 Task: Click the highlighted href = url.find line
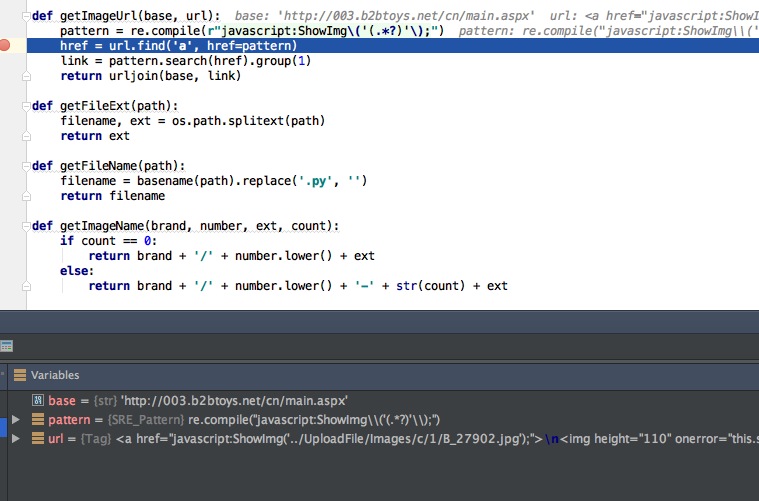point(393,46)
